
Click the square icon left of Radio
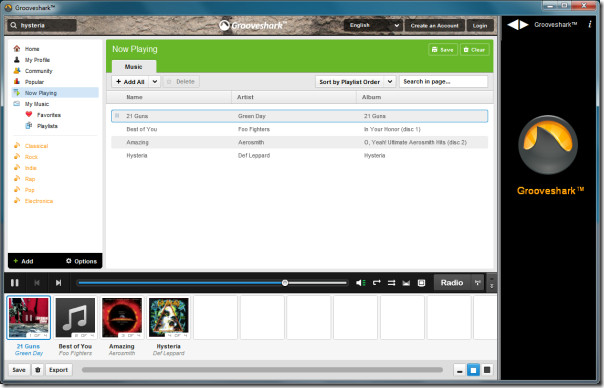421,283
